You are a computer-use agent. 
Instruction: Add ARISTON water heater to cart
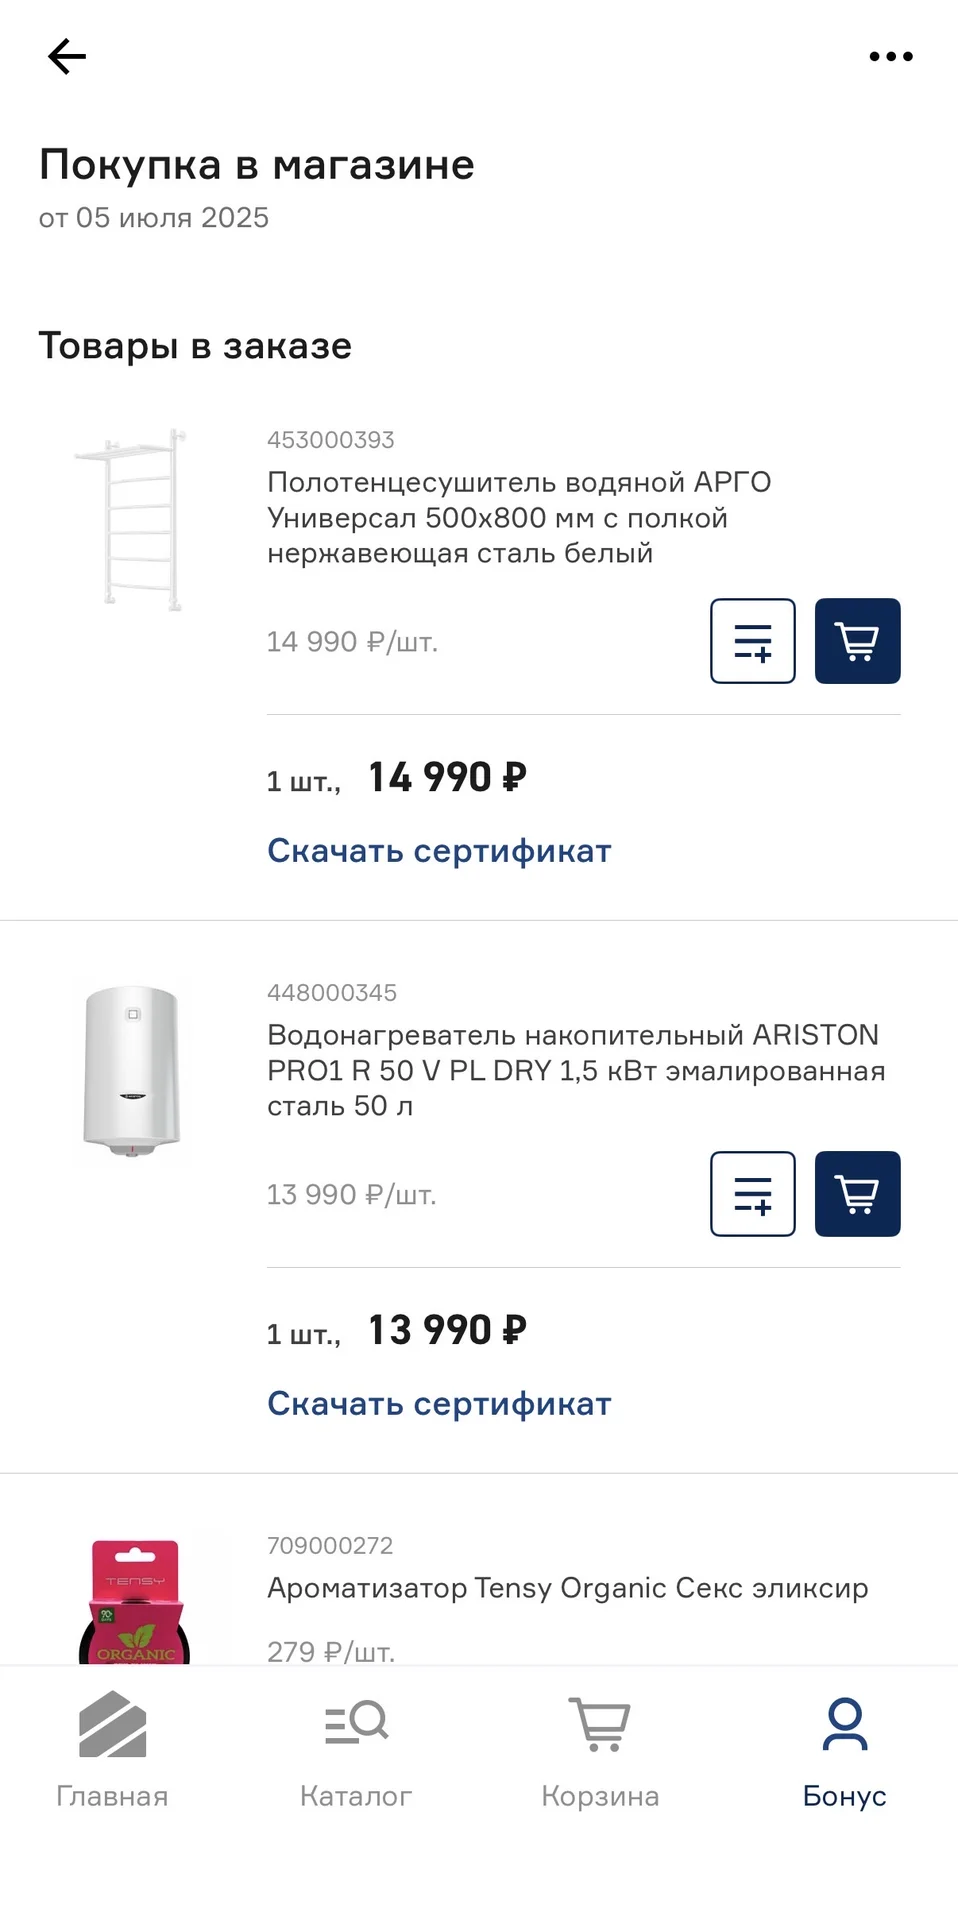tap(857, 1194)
